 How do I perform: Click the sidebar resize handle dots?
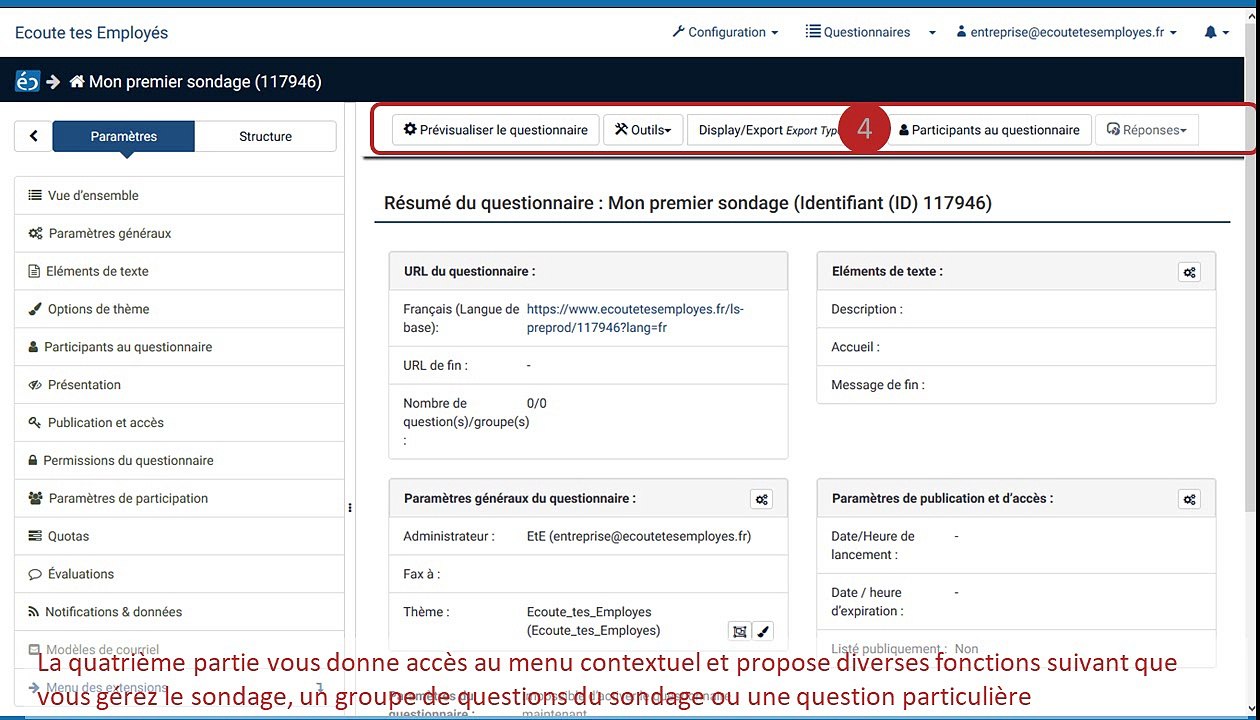coord(350,508)
